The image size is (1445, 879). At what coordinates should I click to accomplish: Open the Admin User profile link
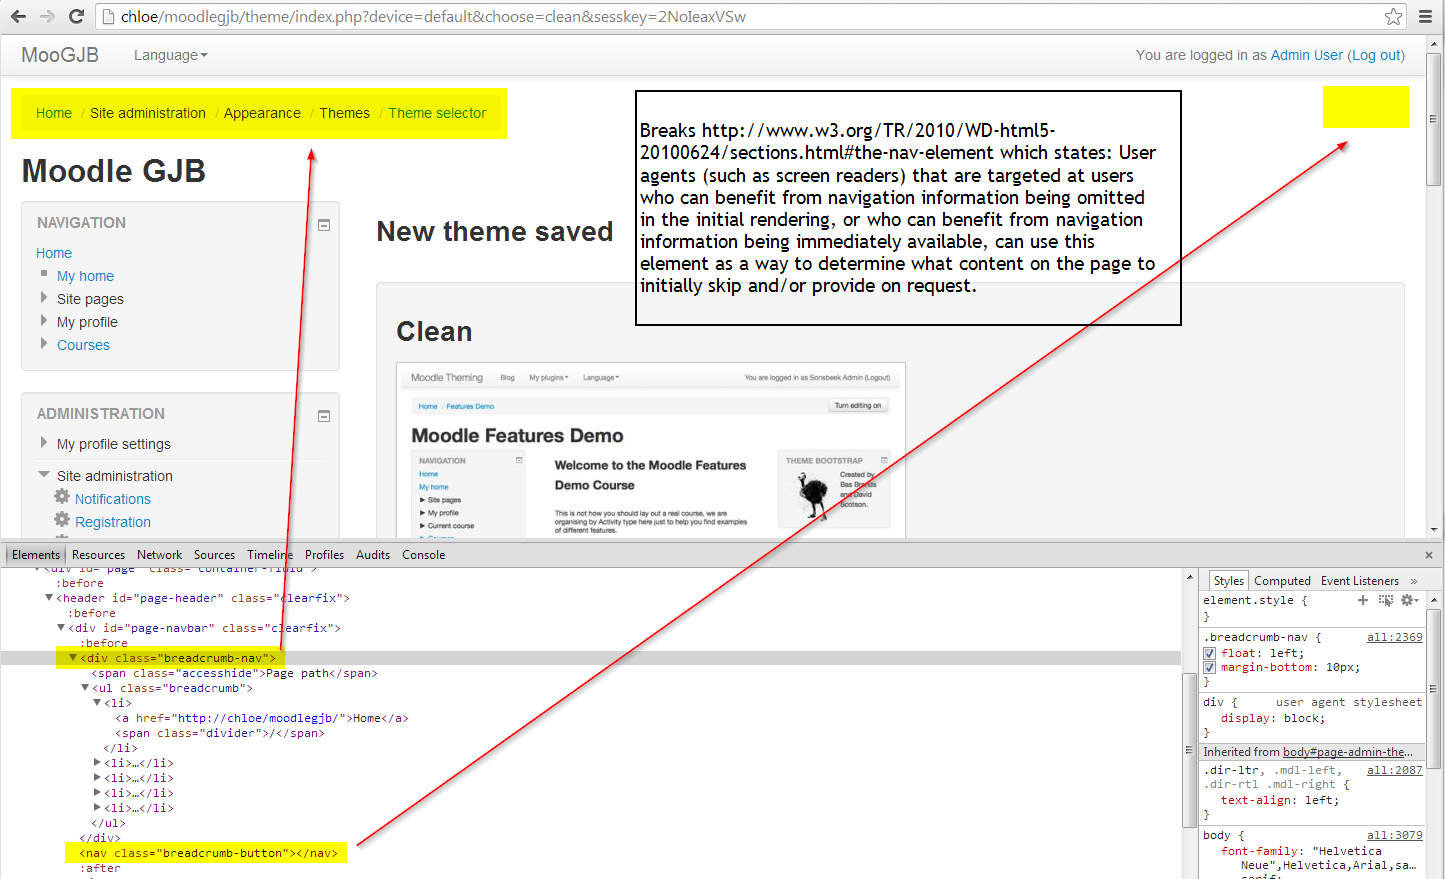[x=1307, y=55]
